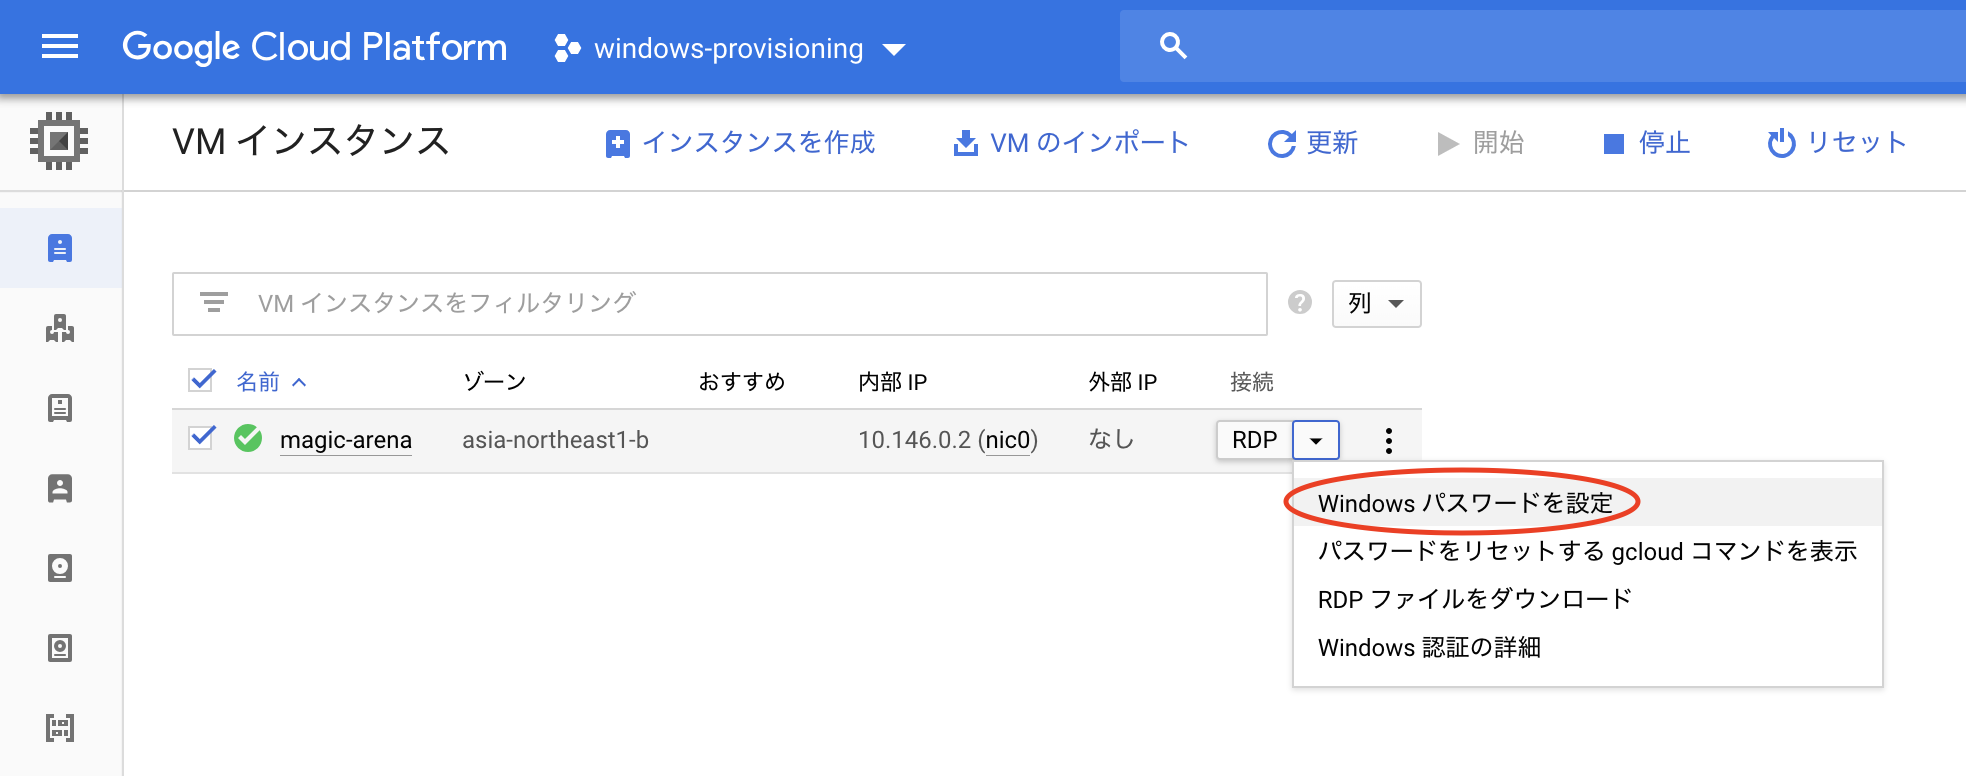This screenshot has height=776, width=1966.
Task: Click the nic0 network interface link
Action: coord(1008,440)
